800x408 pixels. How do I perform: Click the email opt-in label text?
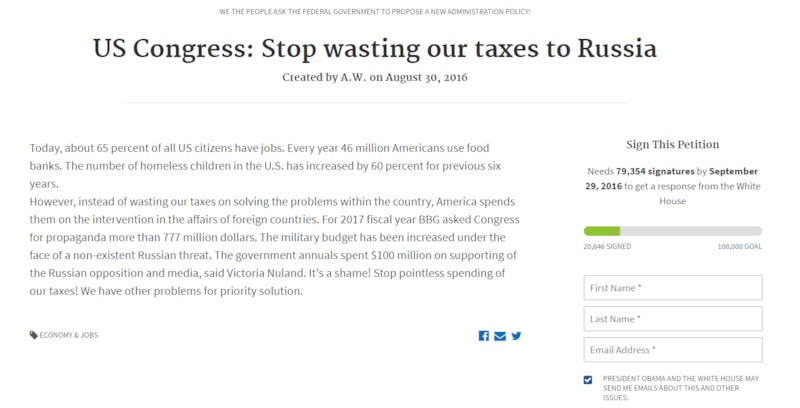coord(680,387)
